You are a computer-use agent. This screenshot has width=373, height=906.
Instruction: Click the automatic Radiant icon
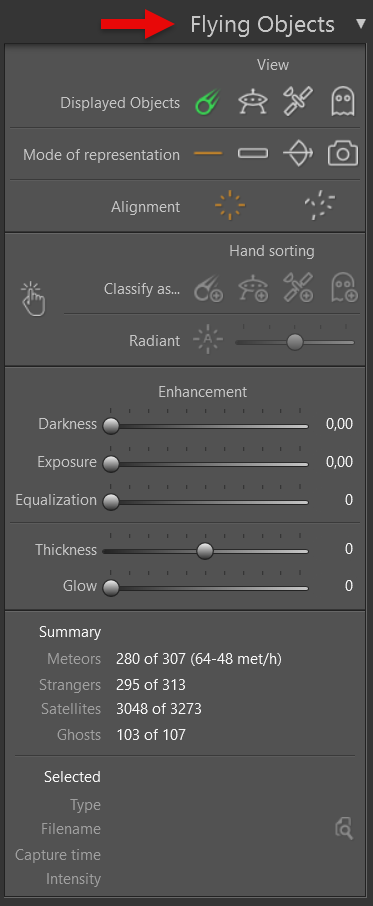pos(208,340)
